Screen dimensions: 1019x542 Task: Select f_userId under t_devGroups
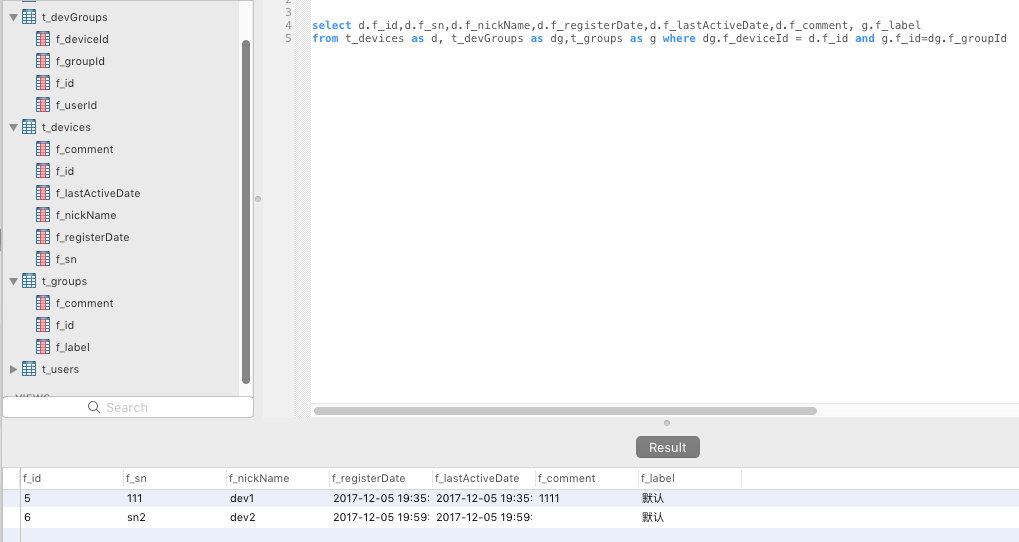tap(76, 105)
